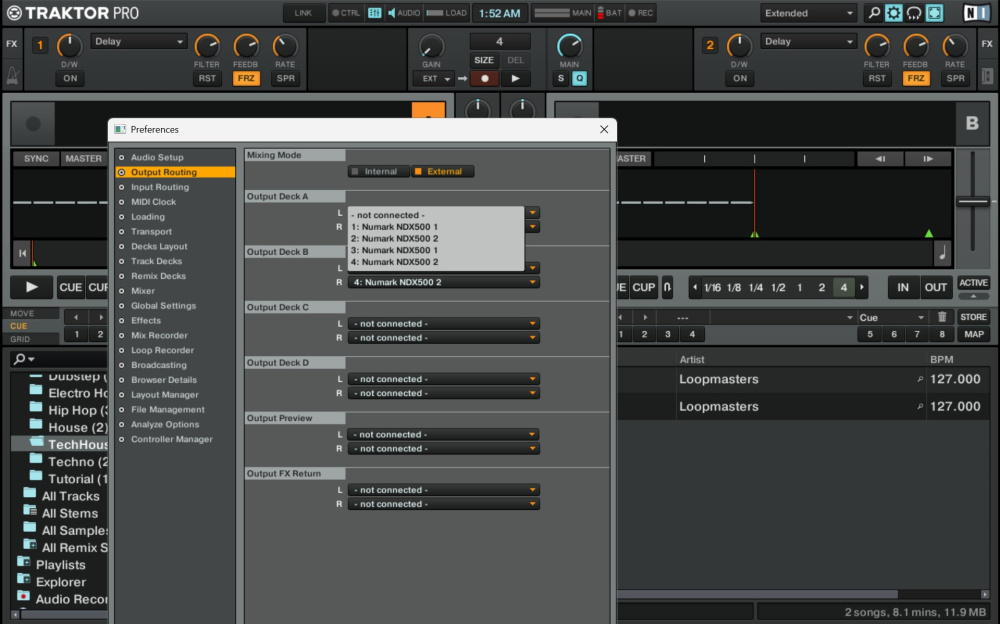Screen dimensions: 1000x624
Task: Delete the cue with trash icon
Action: click(x=942, y=317)
